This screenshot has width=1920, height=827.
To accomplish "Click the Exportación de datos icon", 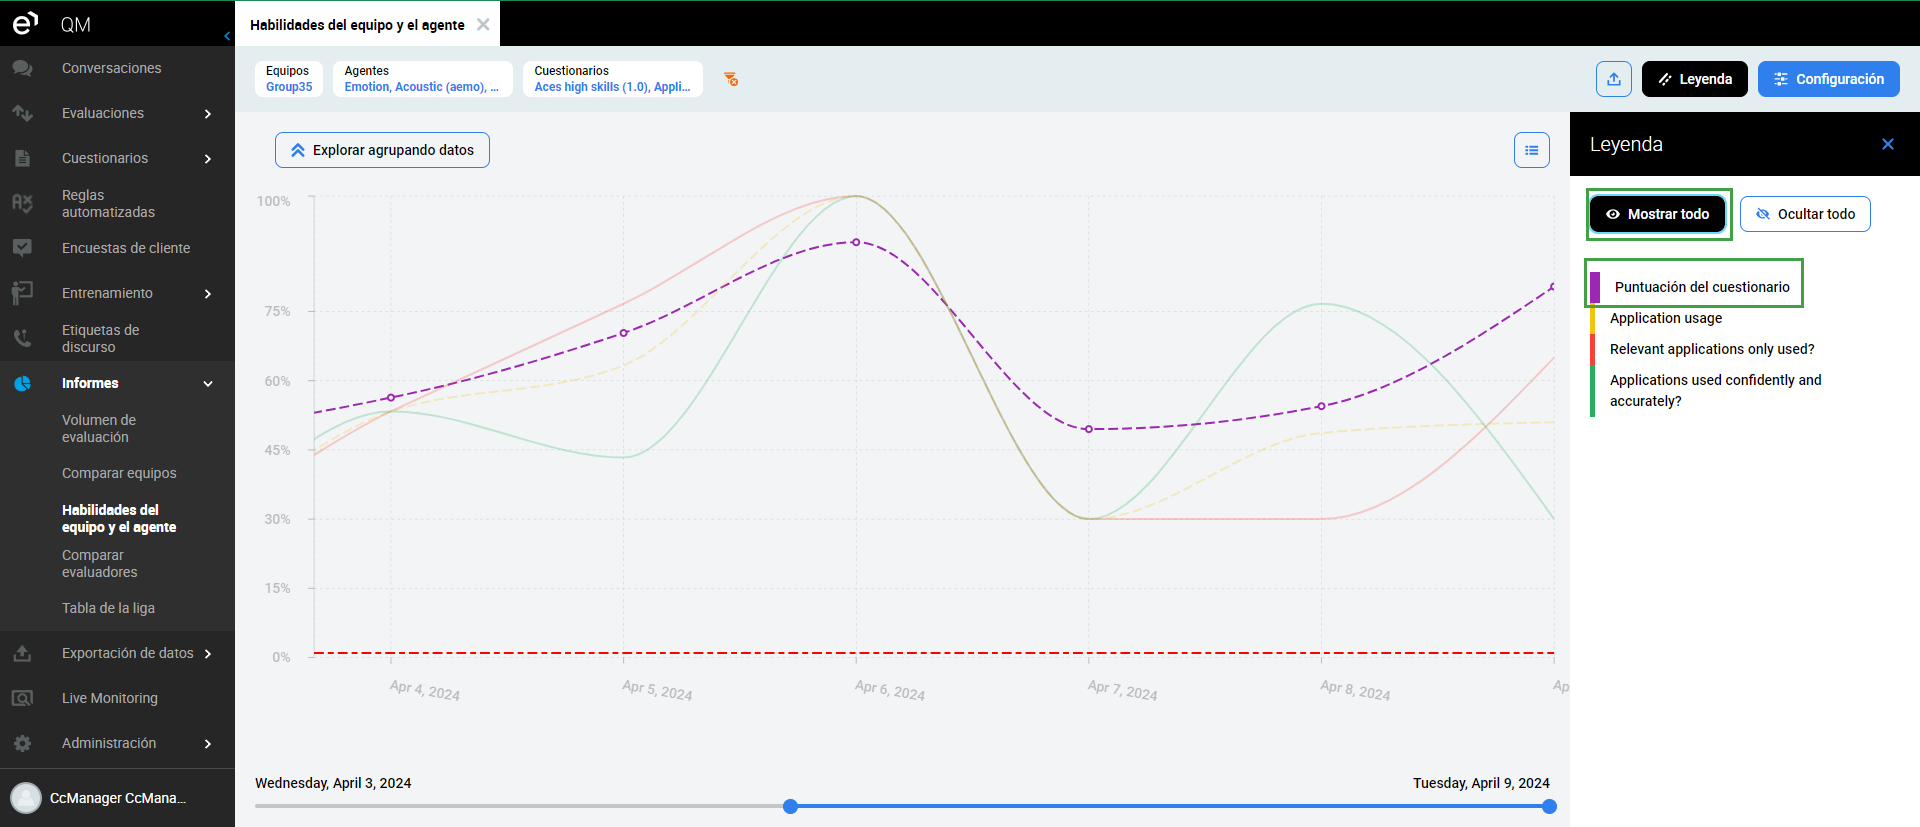I will [22, 653].
